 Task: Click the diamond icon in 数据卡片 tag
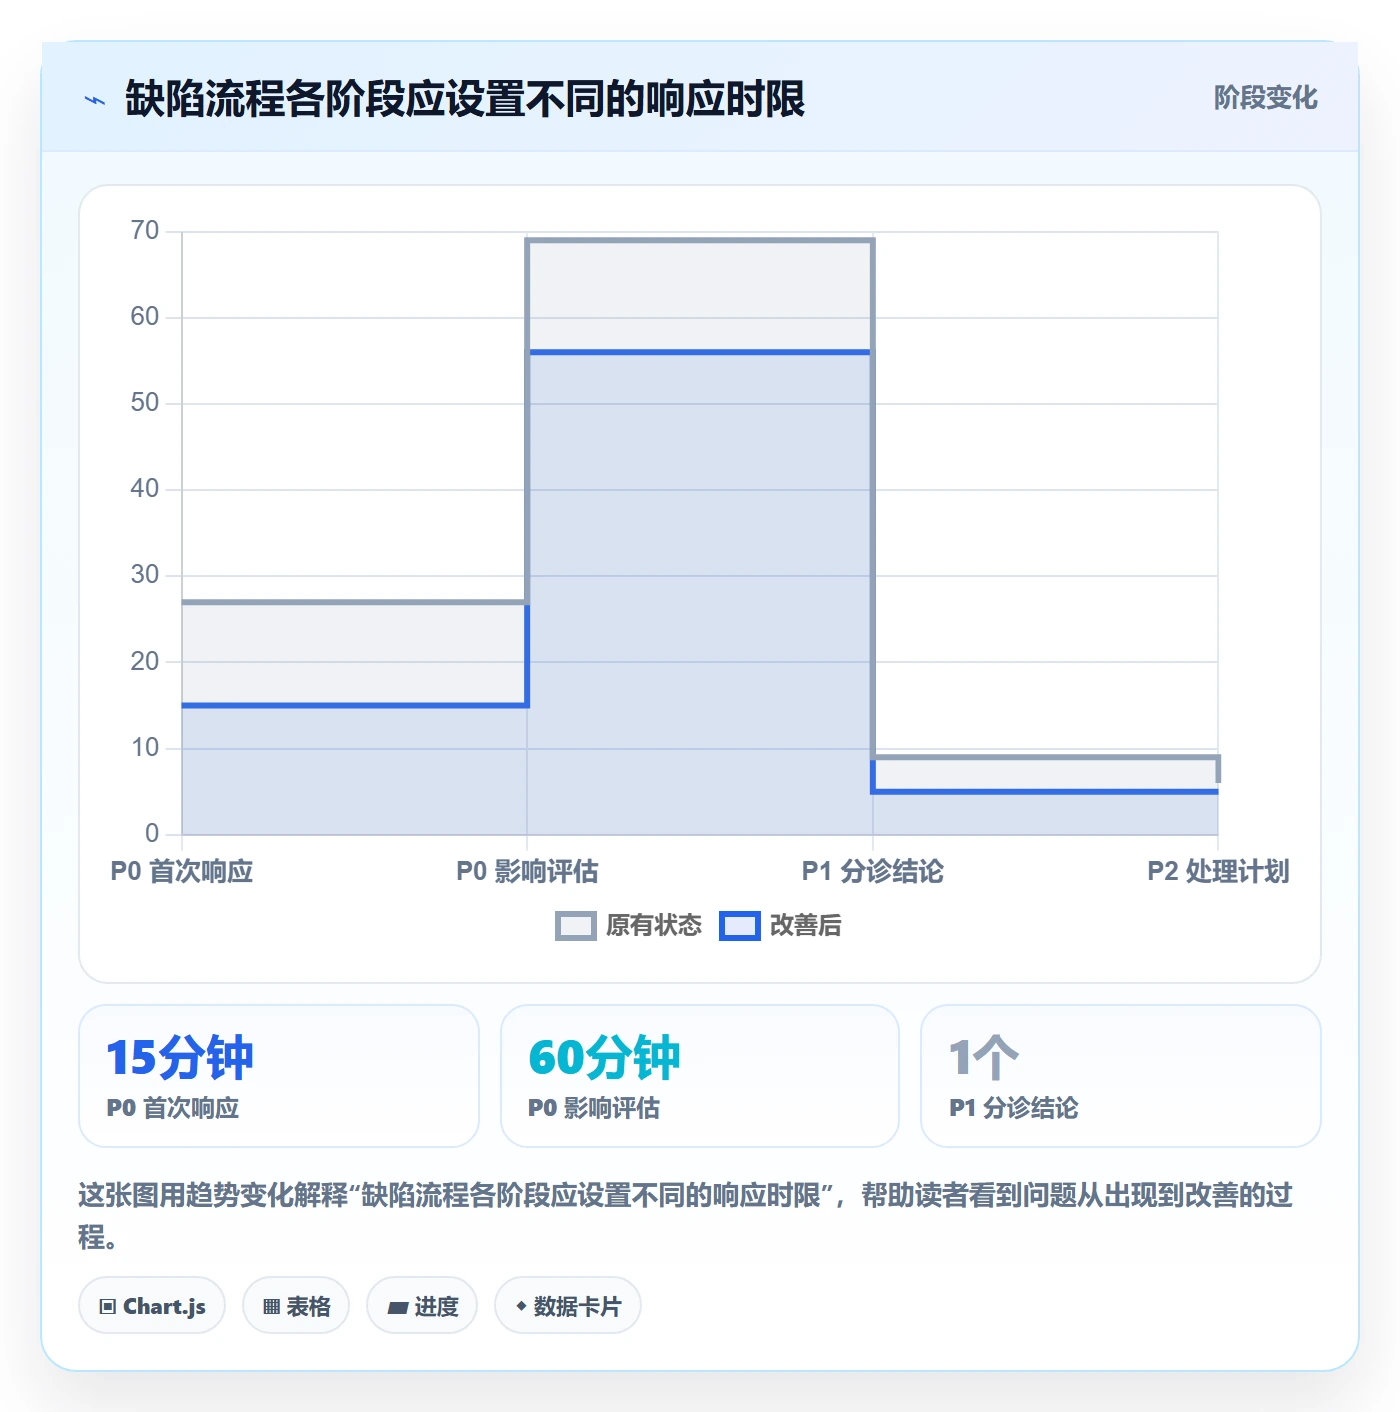521,1306
